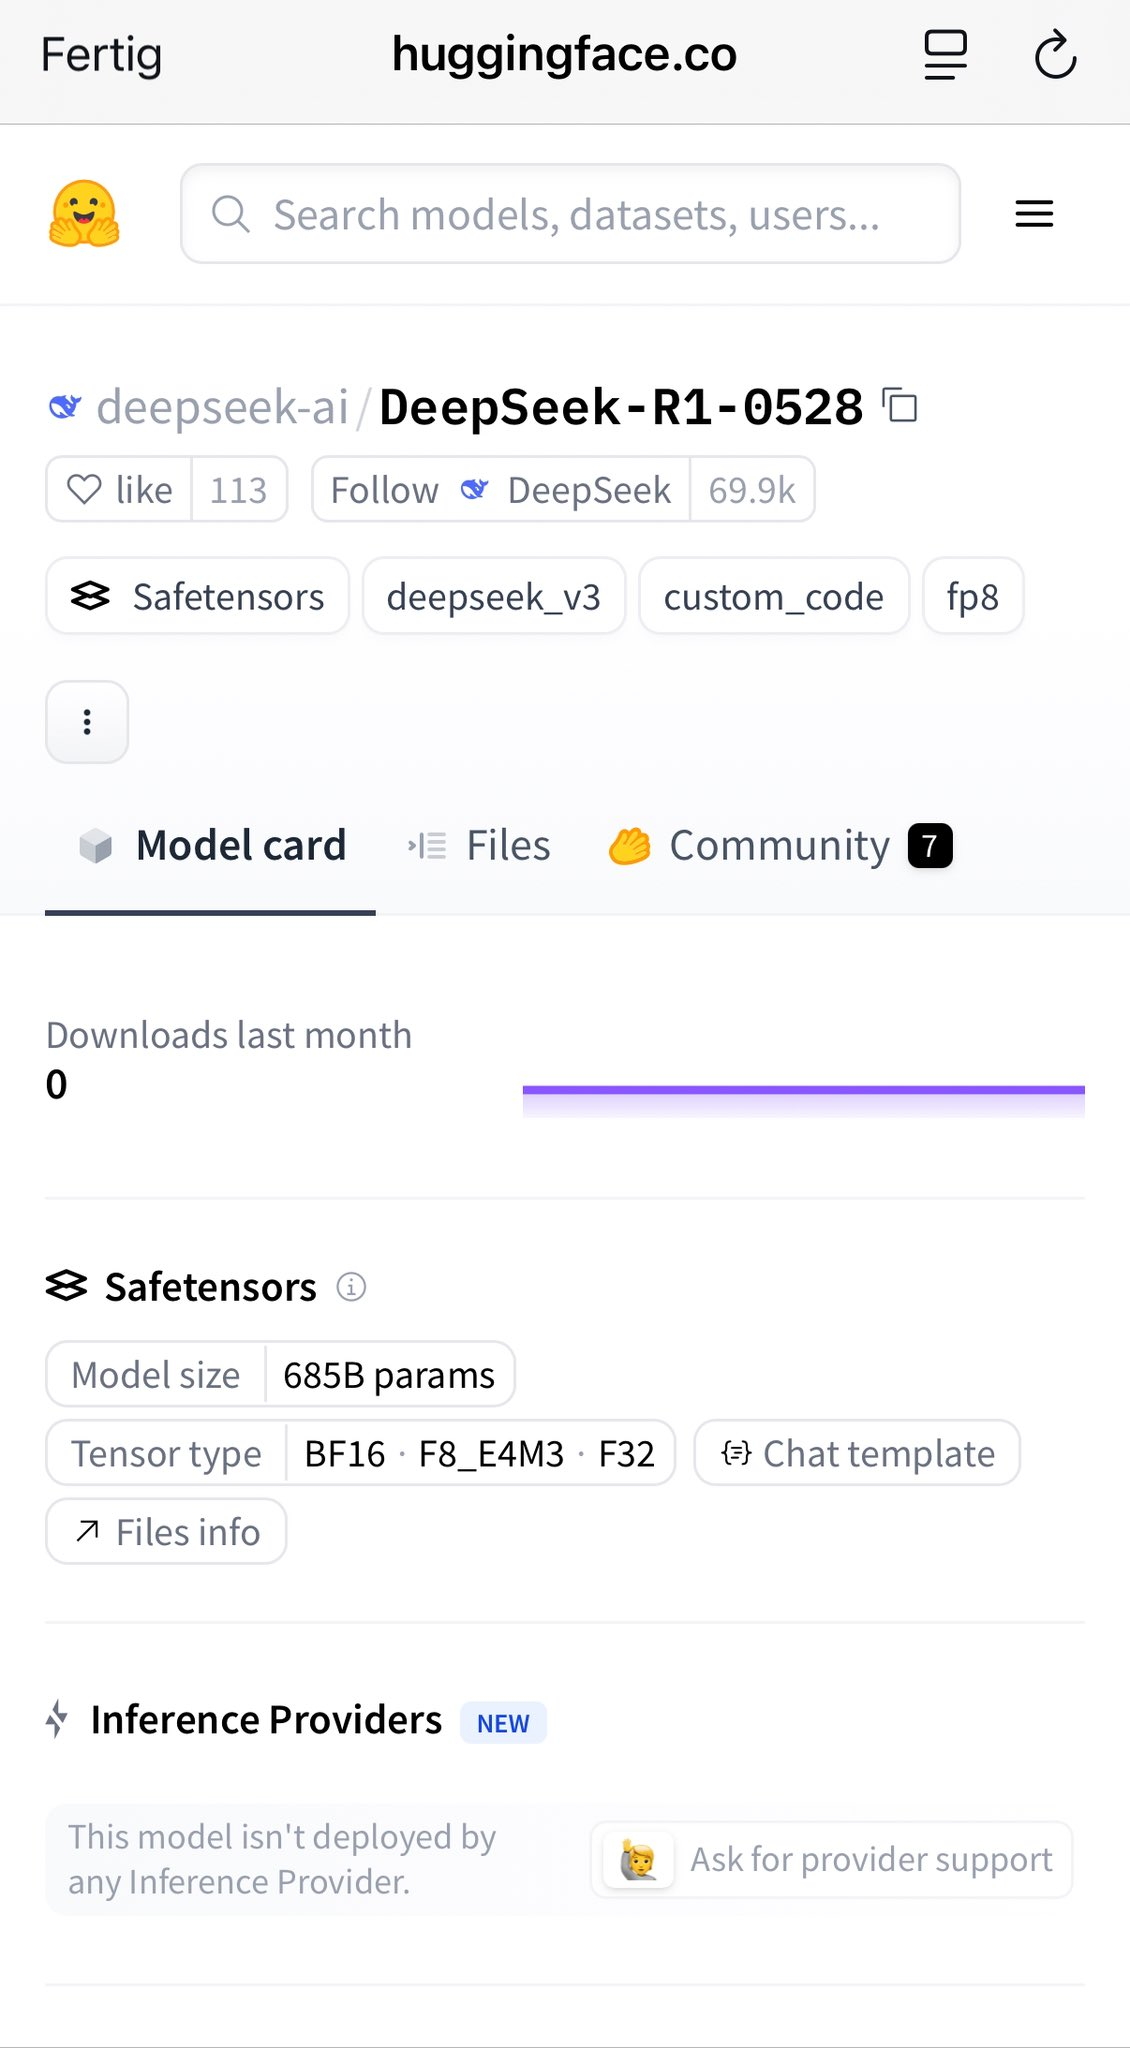1130x2048 pixels.
Task: Open the Files info link
Action: click(166, 1532)
